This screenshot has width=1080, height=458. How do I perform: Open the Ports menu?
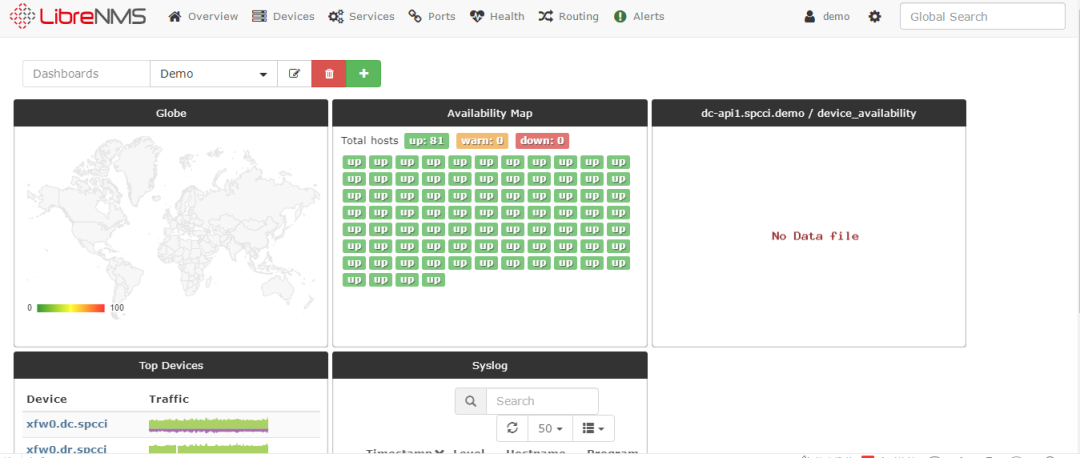coord(432,17)
